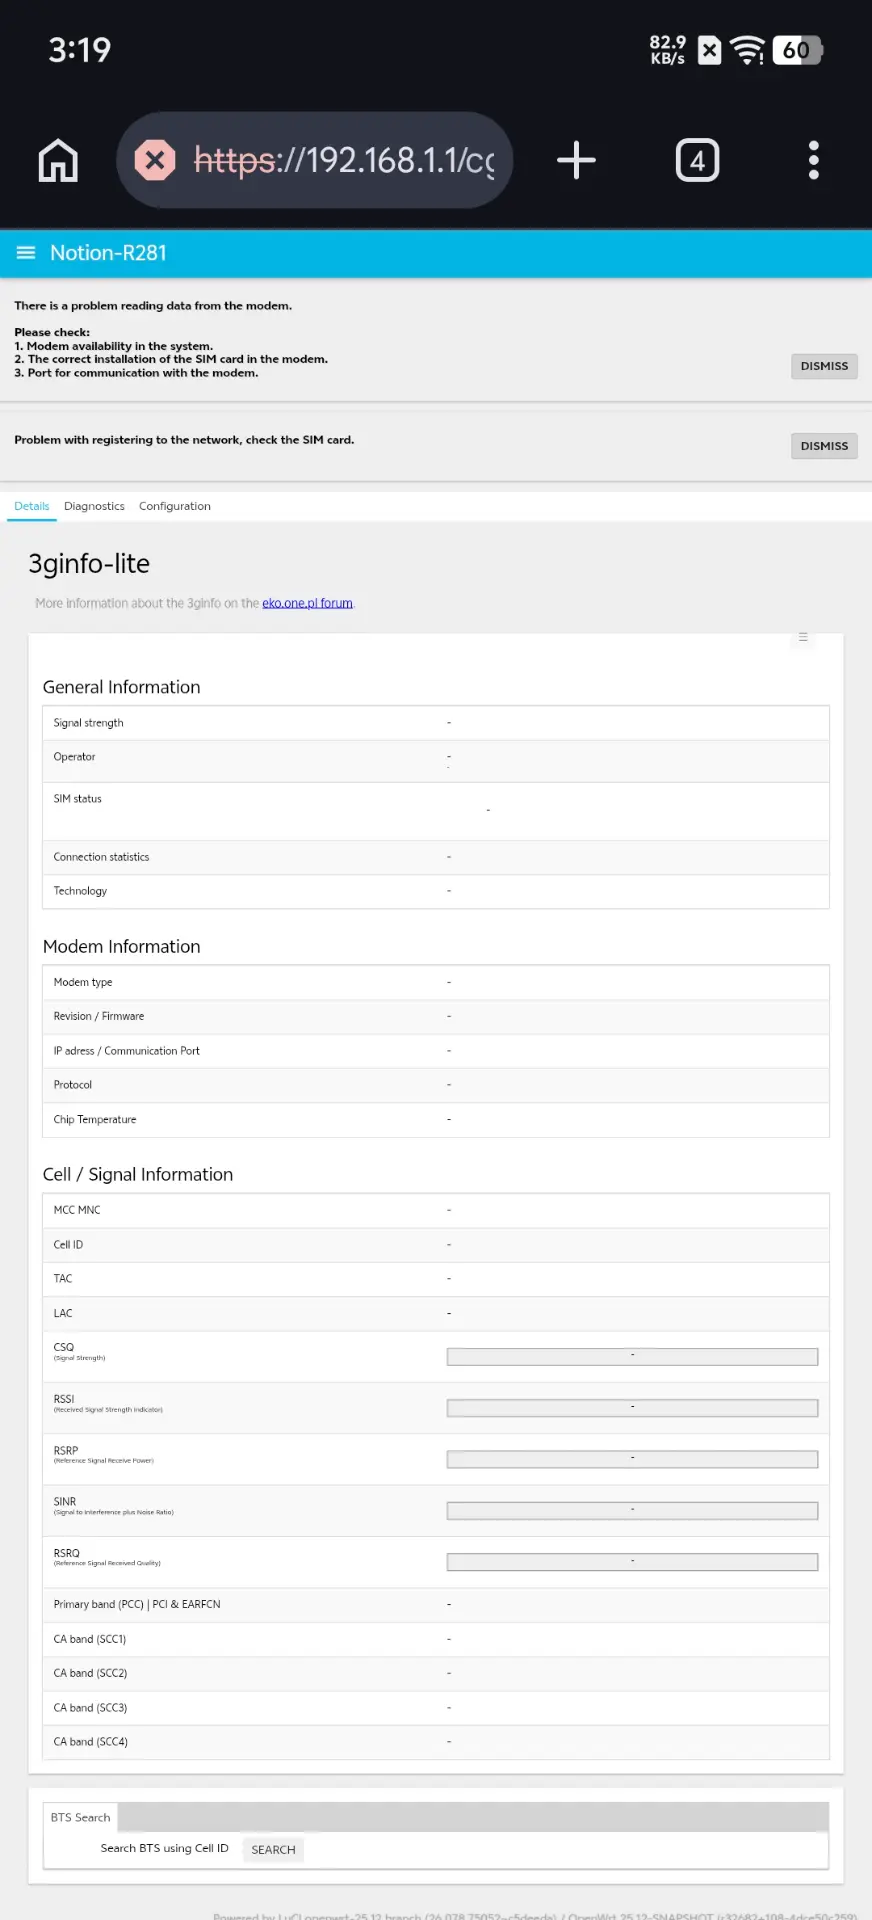Tap the crossed-box status bar icon
Viewport: 872px width, 1920px height.
point(709,50)
